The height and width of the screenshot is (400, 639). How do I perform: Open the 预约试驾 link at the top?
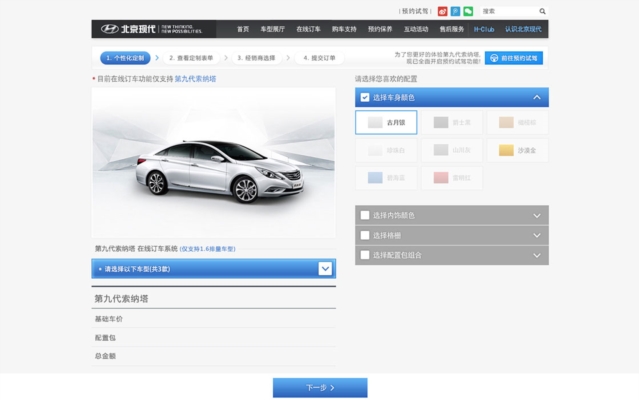click(415, 11)
